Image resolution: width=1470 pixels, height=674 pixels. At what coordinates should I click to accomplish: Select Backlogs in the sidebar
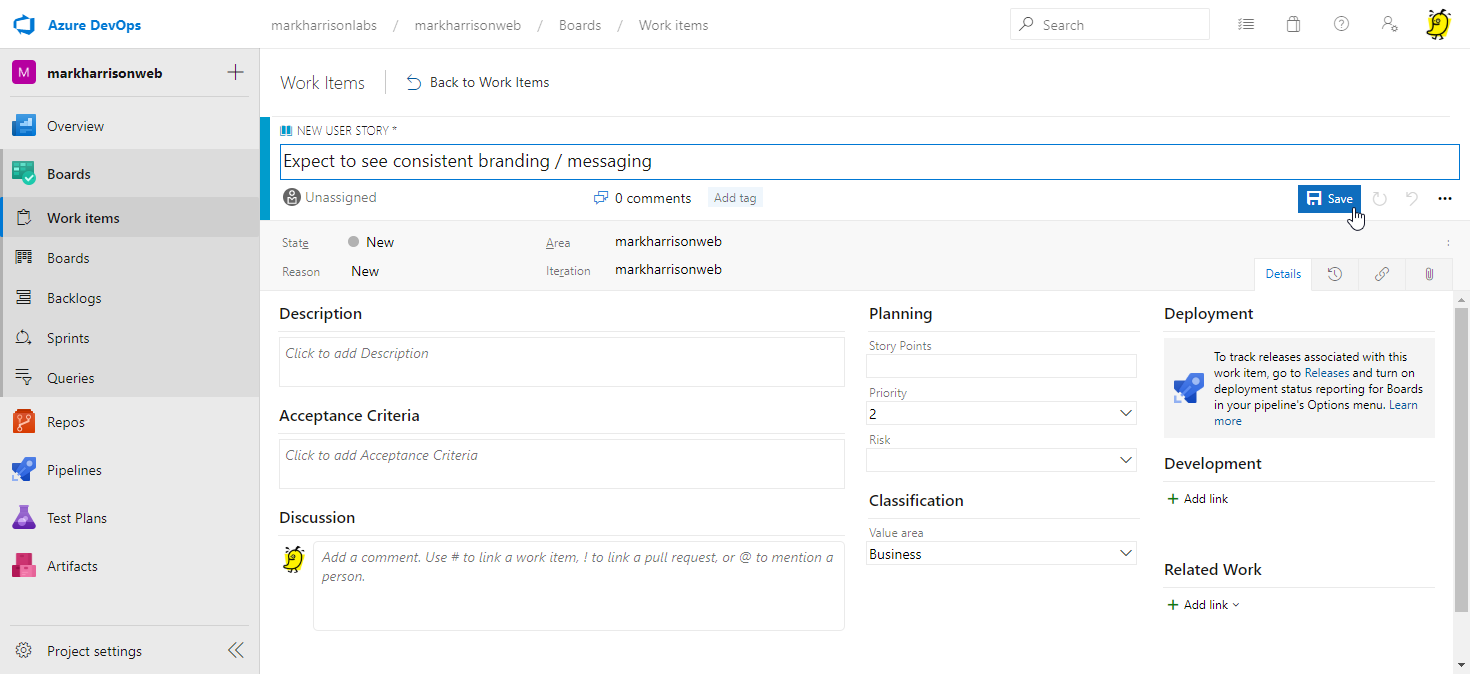coord(74,298)
